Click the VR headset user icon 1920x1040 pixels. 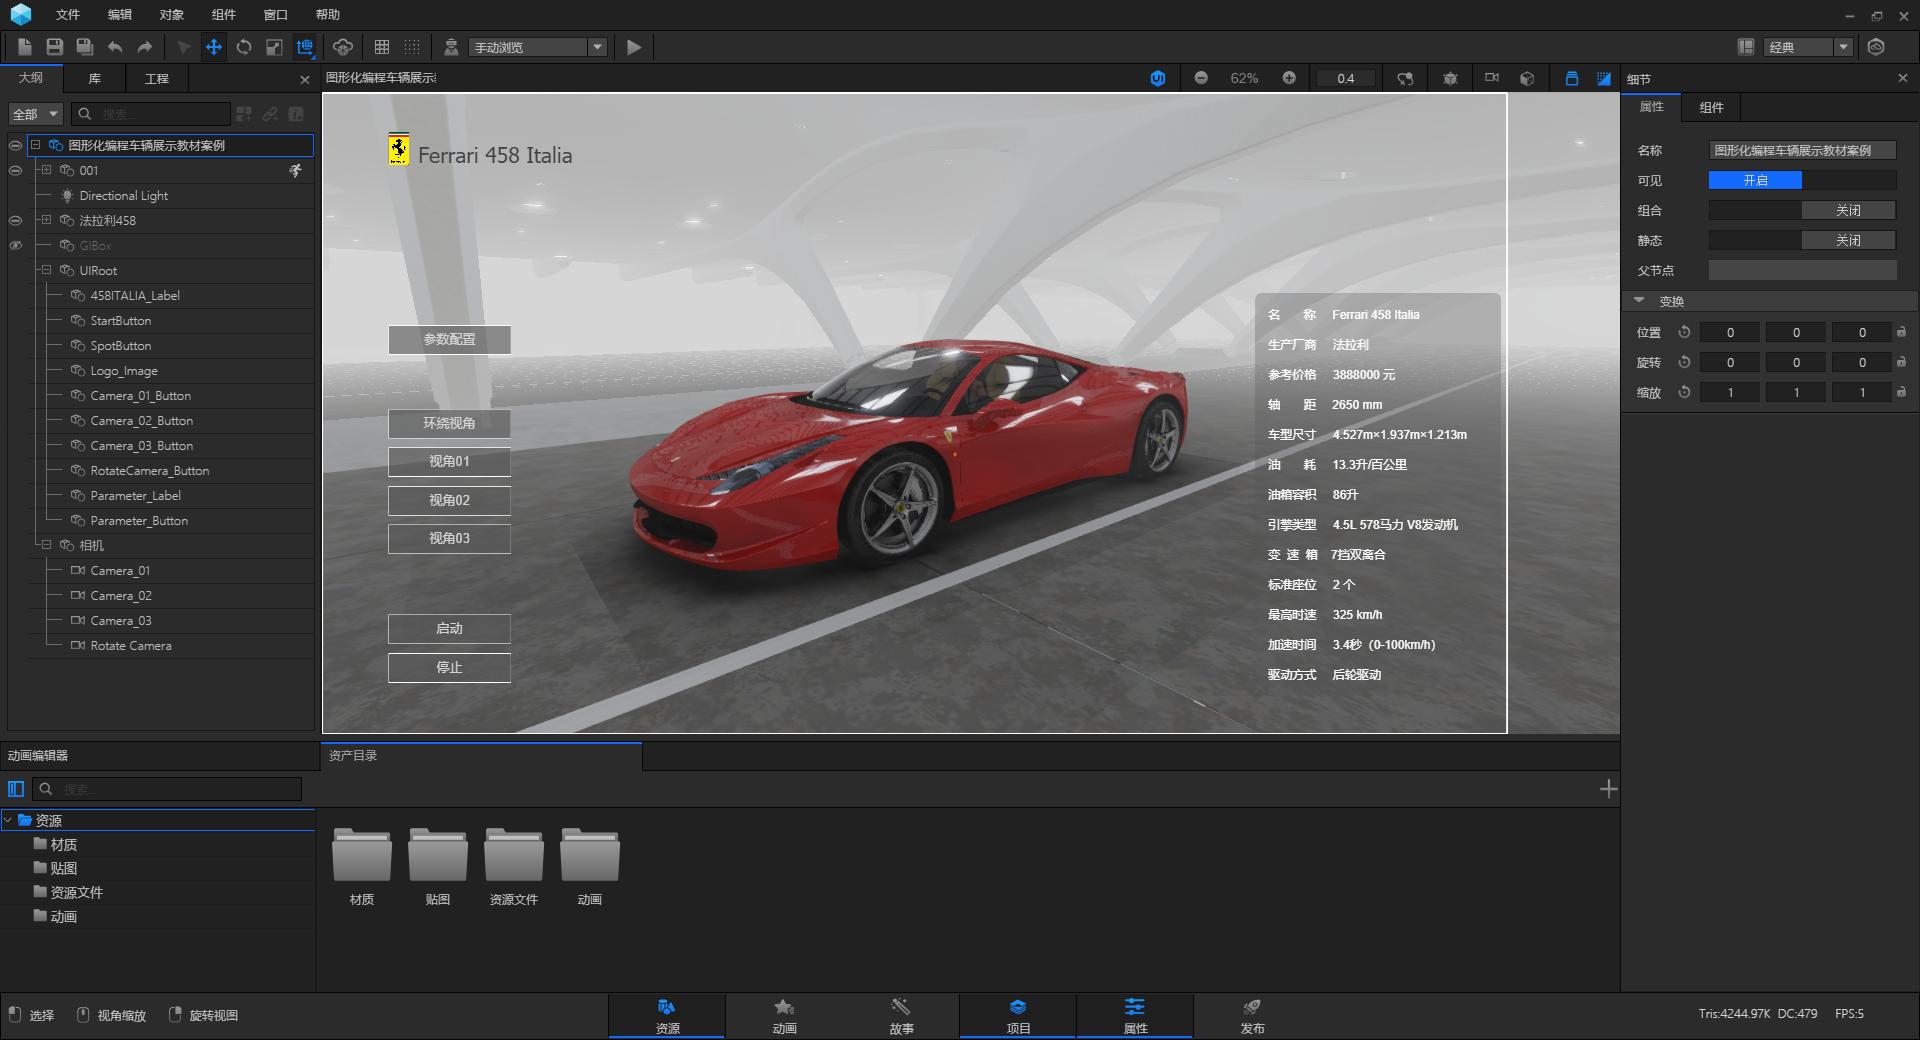coord(451,47)
